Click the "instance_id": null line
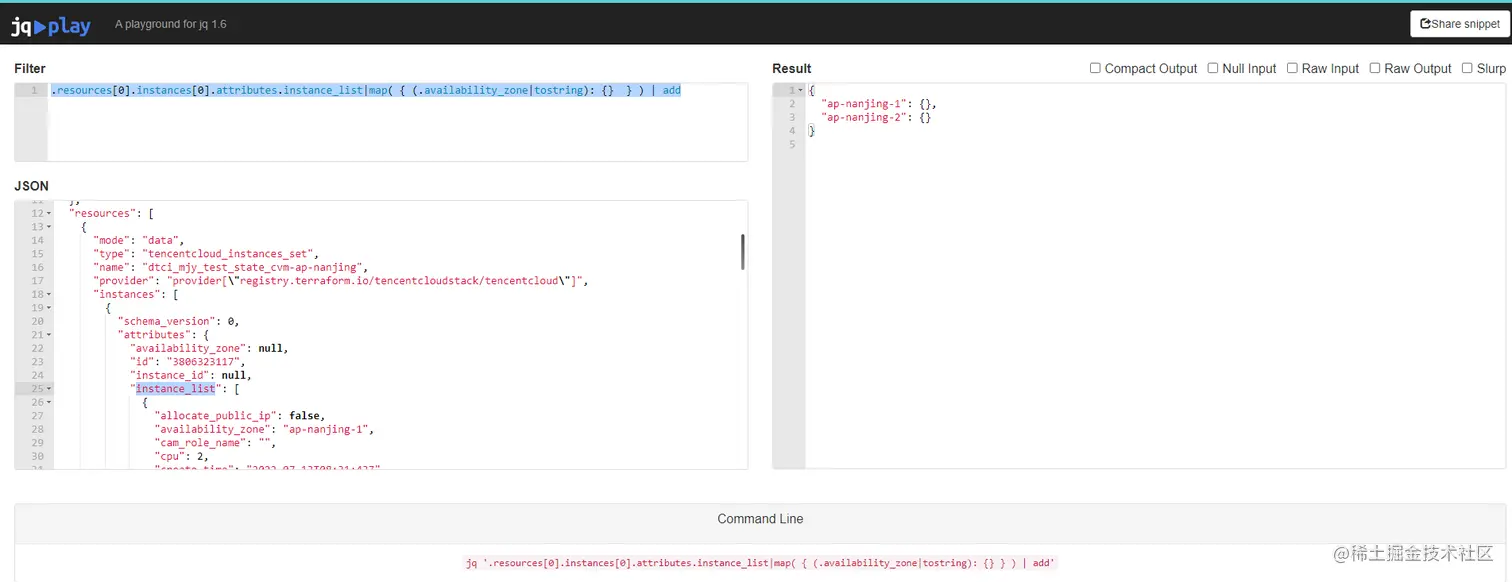Image resolution: width=1512 pixels, height=582 pixels. point(191,375)
